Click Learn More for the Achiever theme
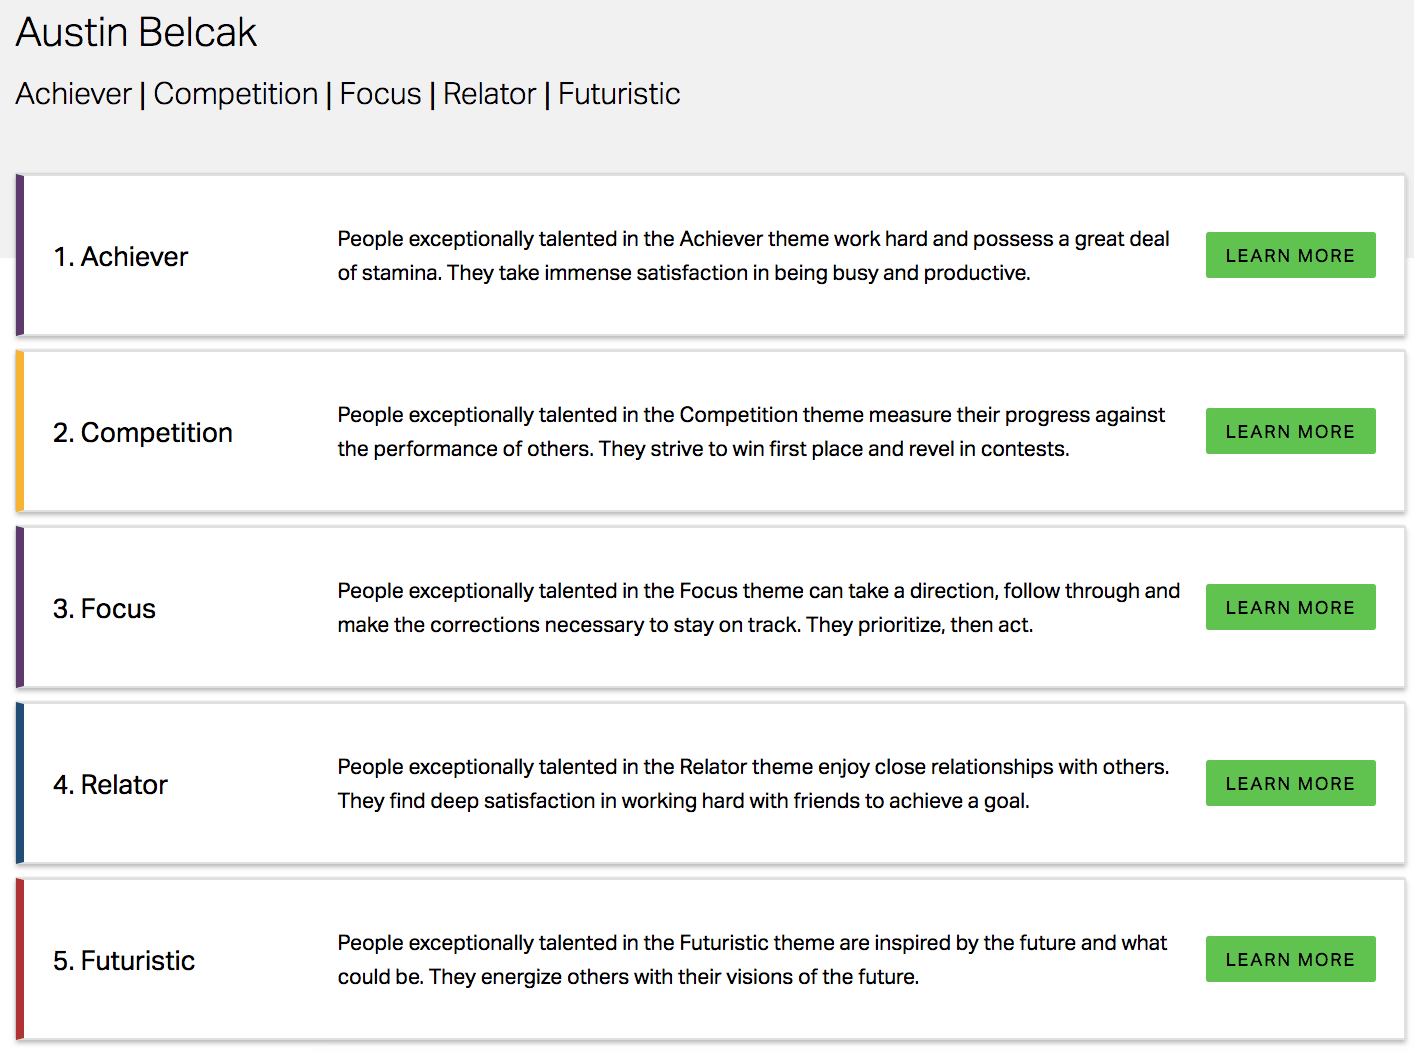Screen dimensions: 1414x1052 coord(1290,255)
